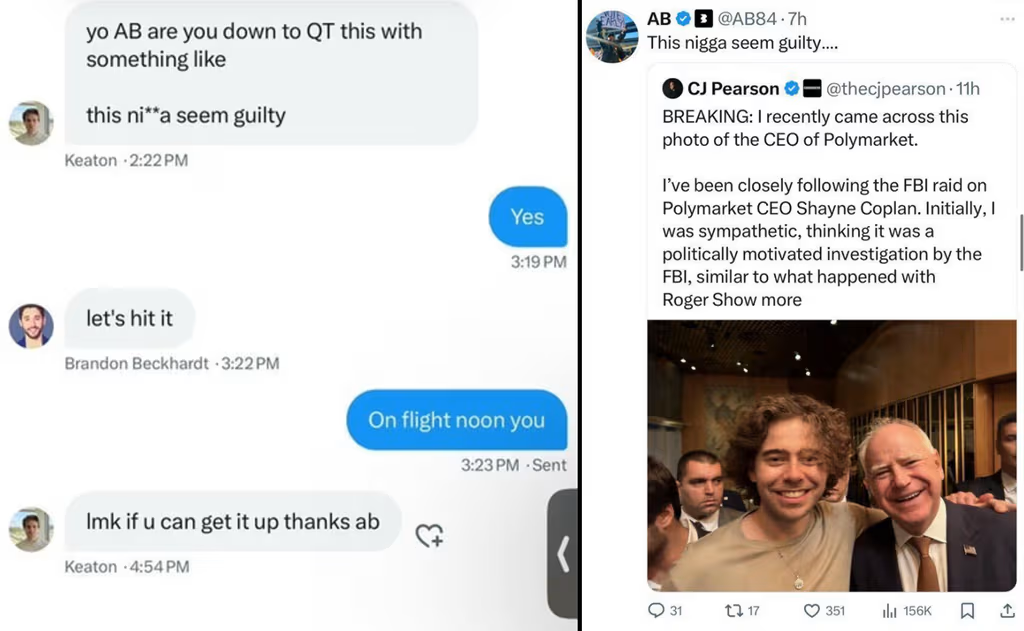Viewport: 1024px width, 631px height.
Task: Click Keaton's avatar beside the first message
Action: tap(31, 123)
